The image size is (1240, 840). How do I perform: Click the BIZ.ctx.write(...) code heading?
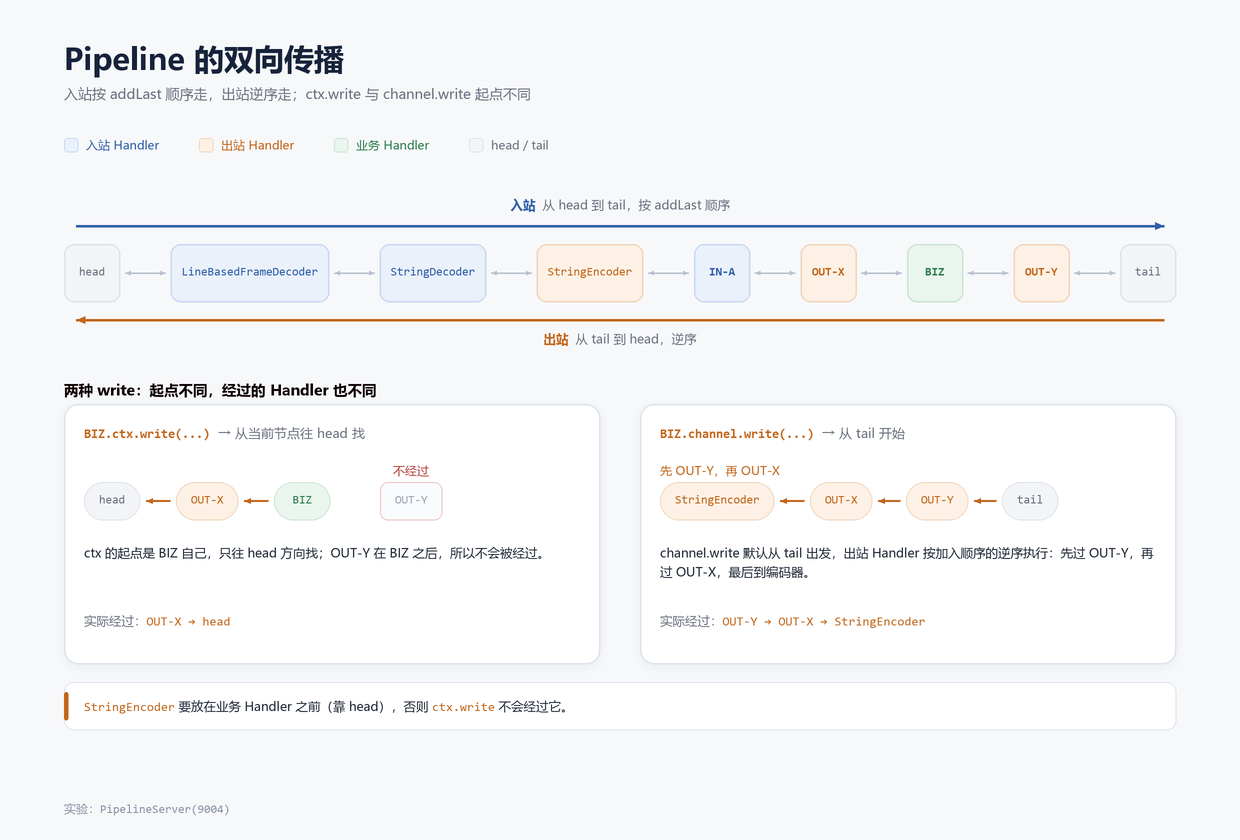pos(147,434)
